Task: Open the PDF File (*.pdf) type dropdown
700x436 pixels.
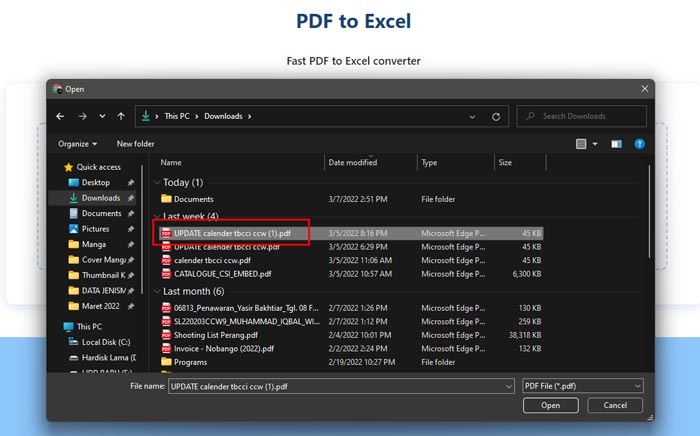Action: [x=583, y=386]
